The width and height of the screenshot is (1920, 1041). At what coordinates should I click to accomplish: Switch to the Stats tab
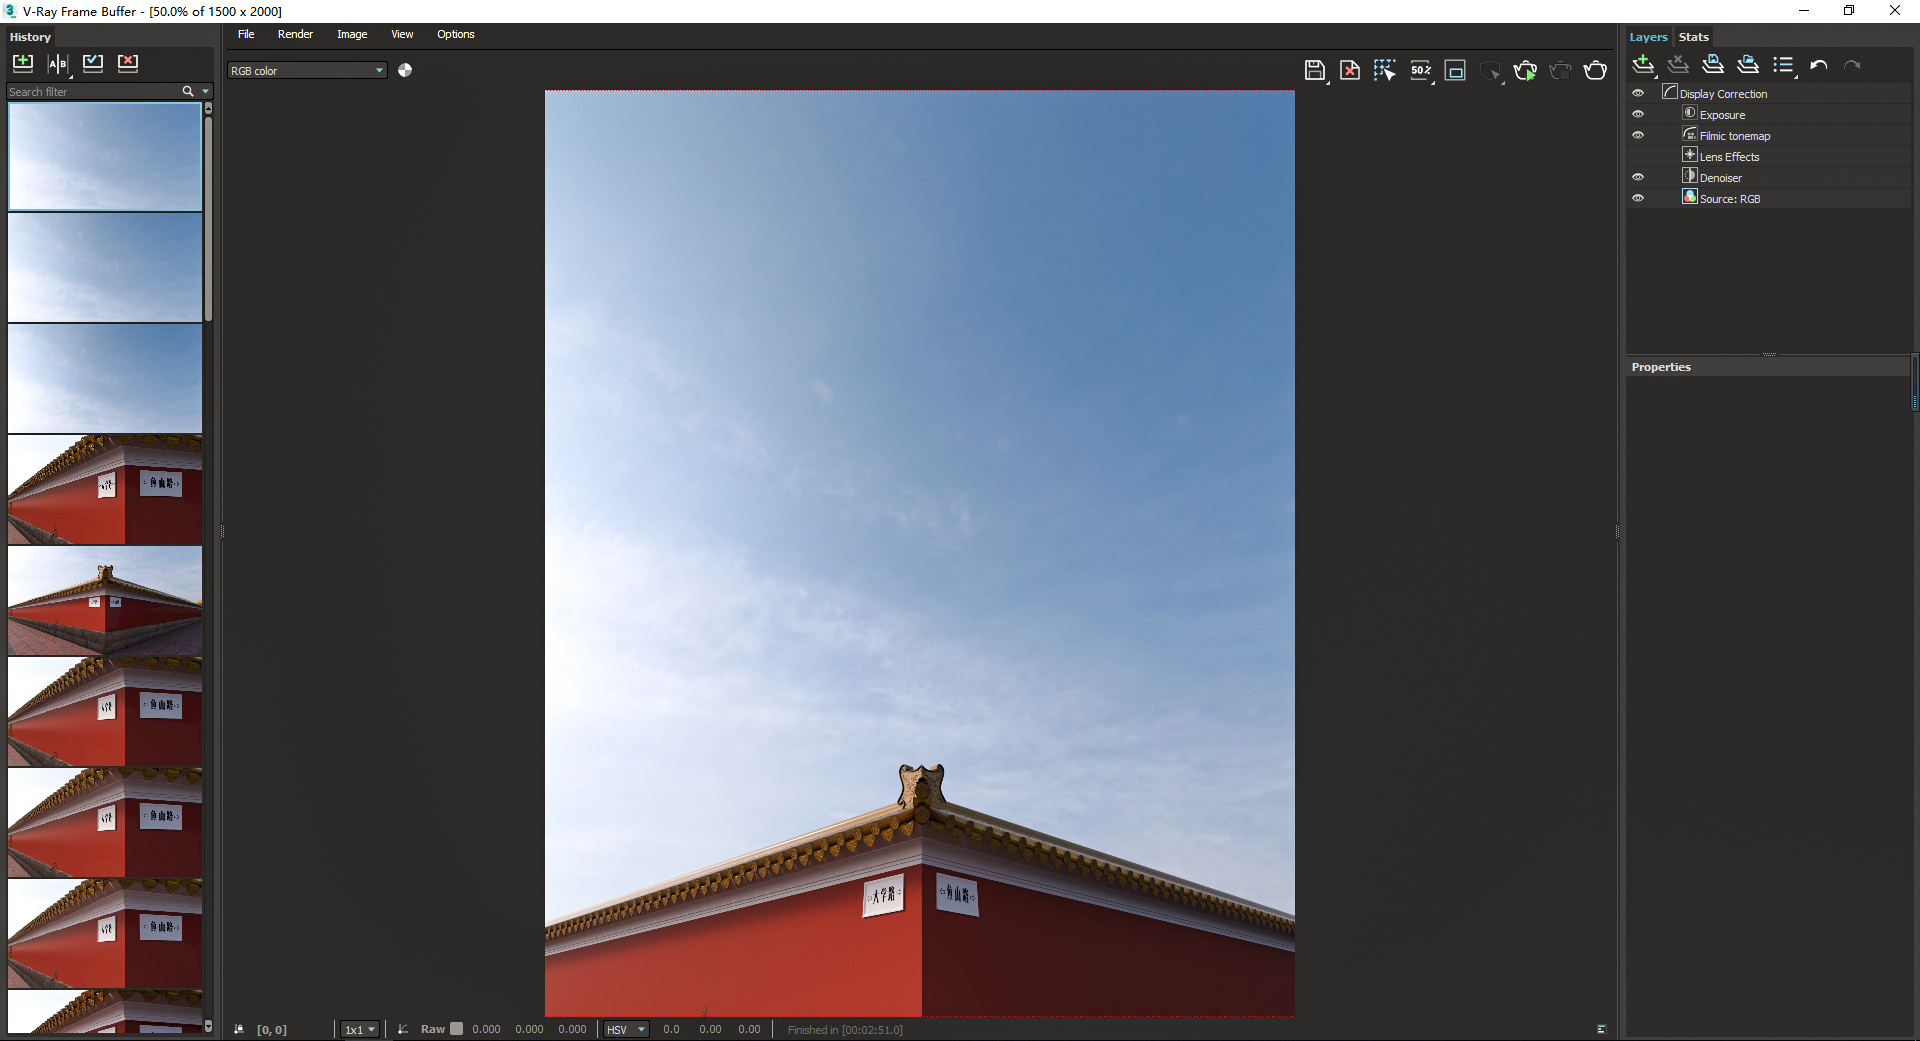click(x=1694, y=37)
